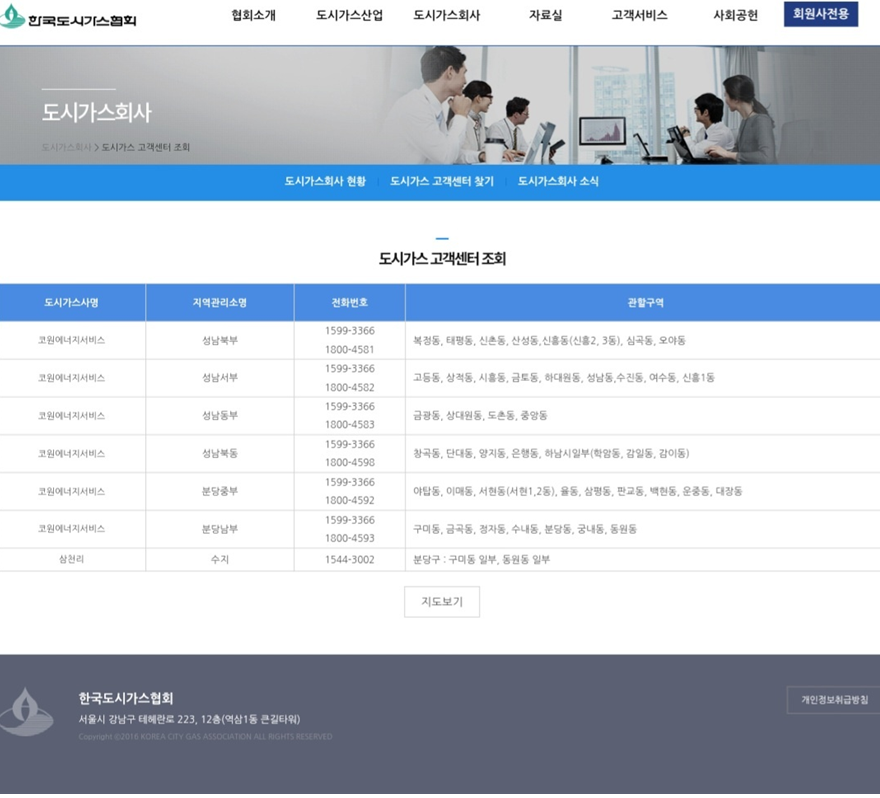Select the 분당중부 row for 코원에너지서비스
Image resolution: width=880 pixels, height=798 pixels.
coord(440,491)
